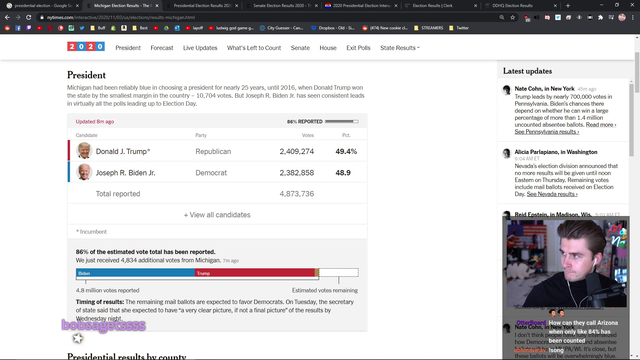Open What's Left to Count link
The image size is (640, 360).
pyautogui.click(x=254, y=48)
